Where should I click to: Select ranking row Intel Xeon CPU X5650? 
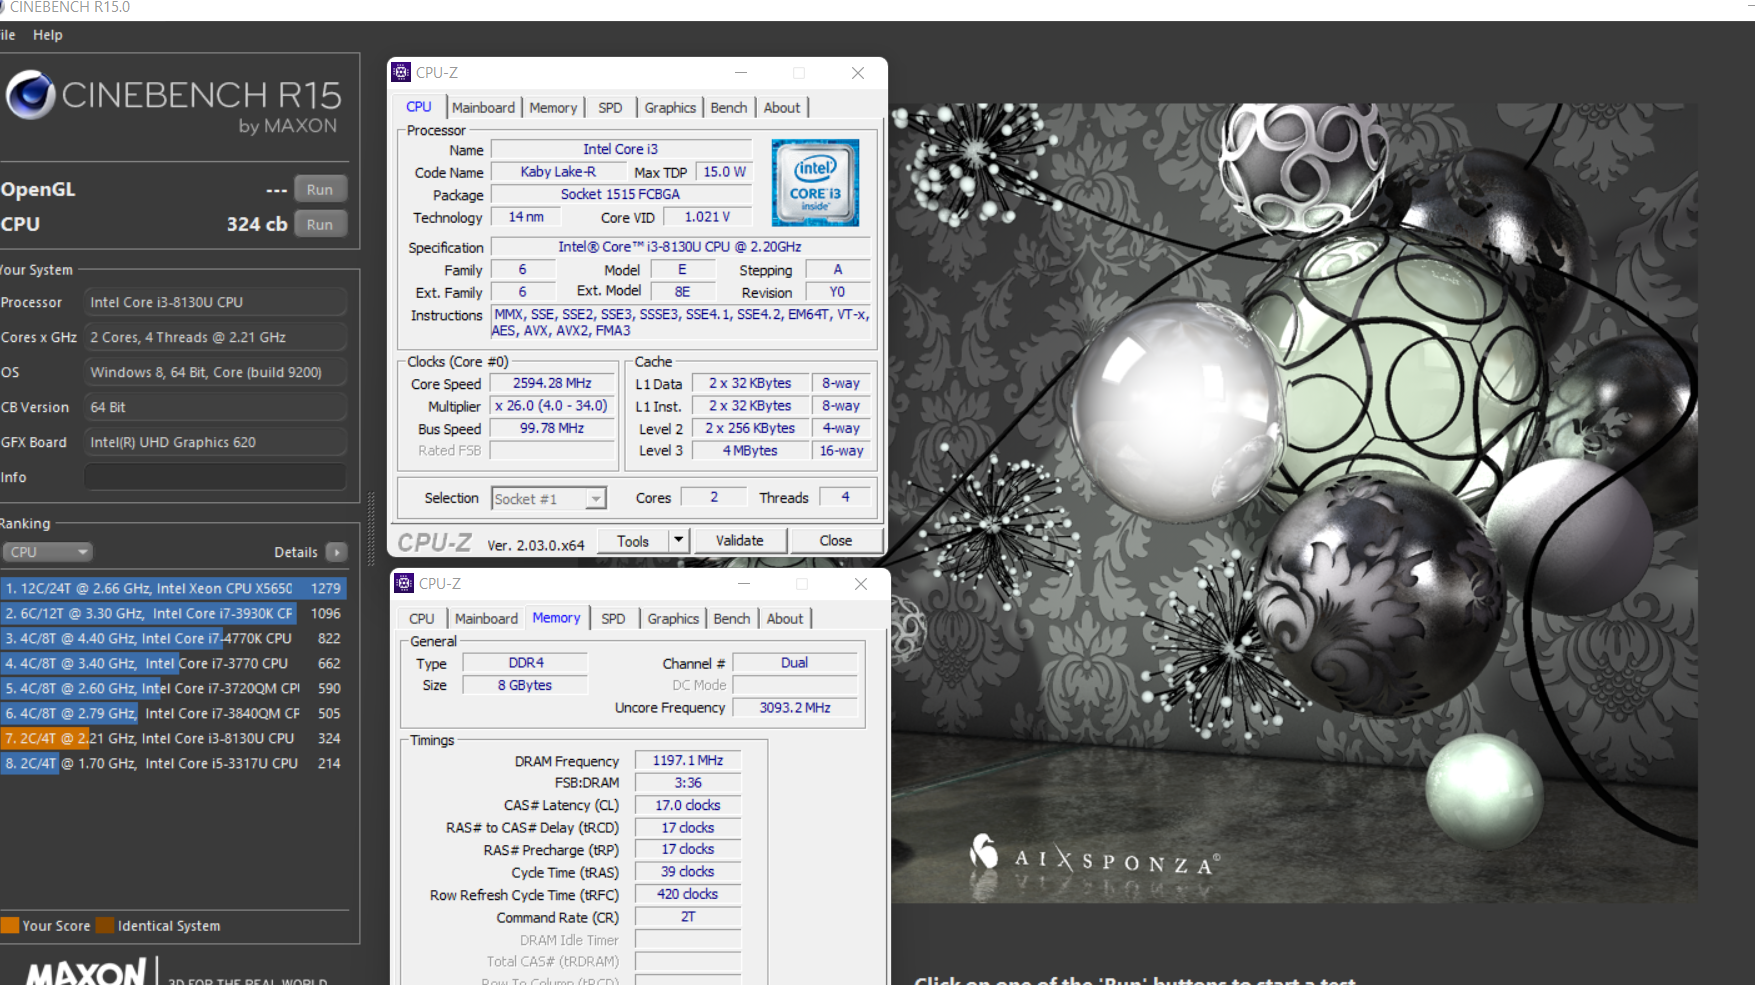[x=173, y=588]
